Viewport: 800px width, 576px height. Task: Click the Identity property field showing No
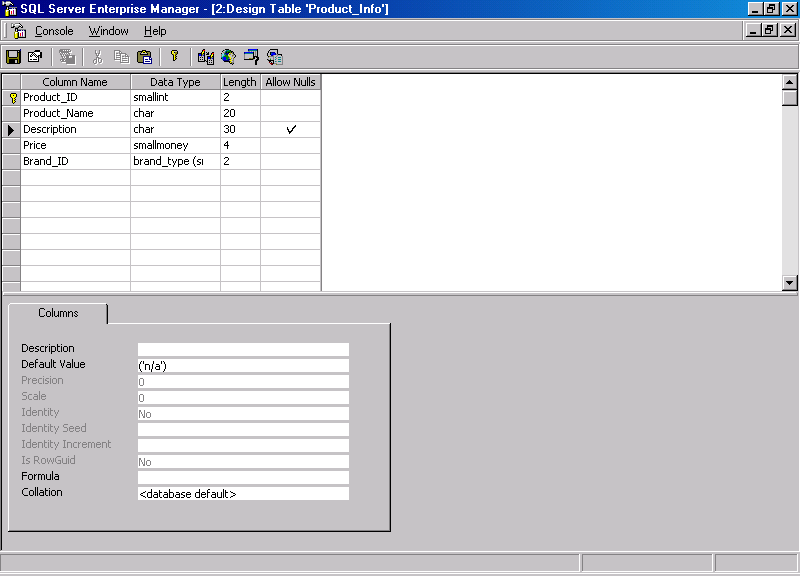tap(243, 413)
